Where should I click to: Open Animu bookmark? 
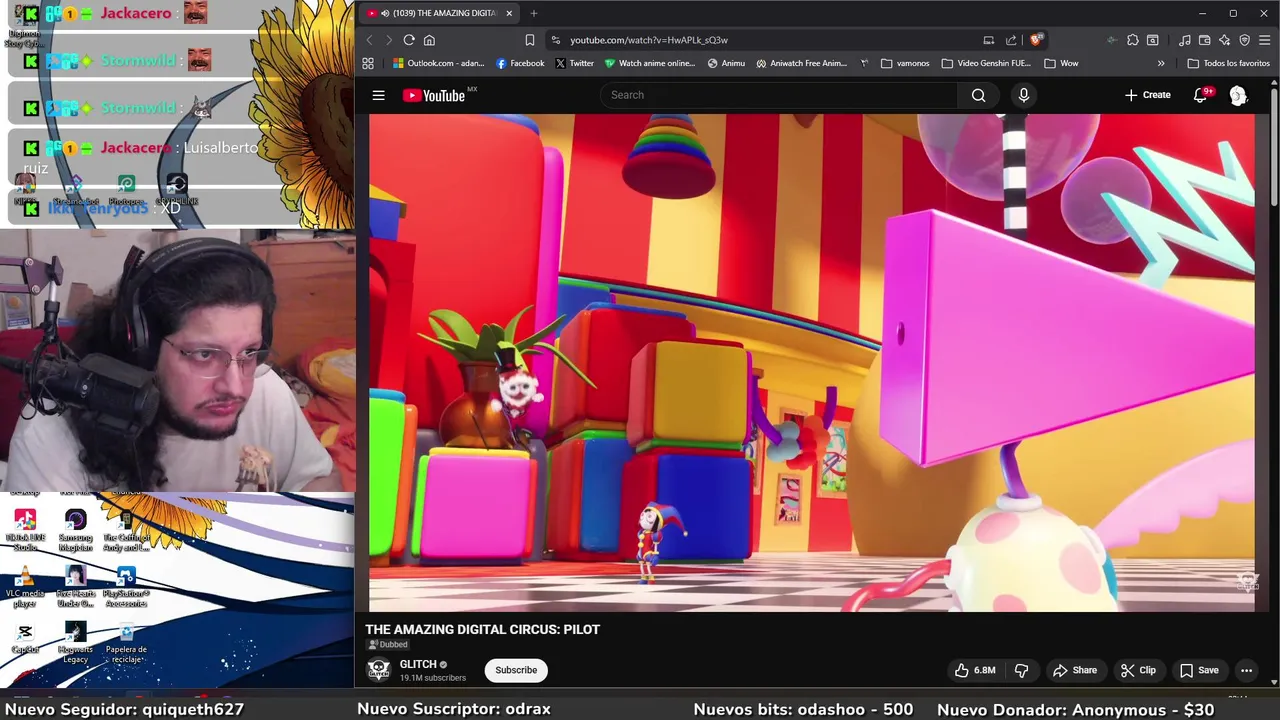click(x=726, y=63)
